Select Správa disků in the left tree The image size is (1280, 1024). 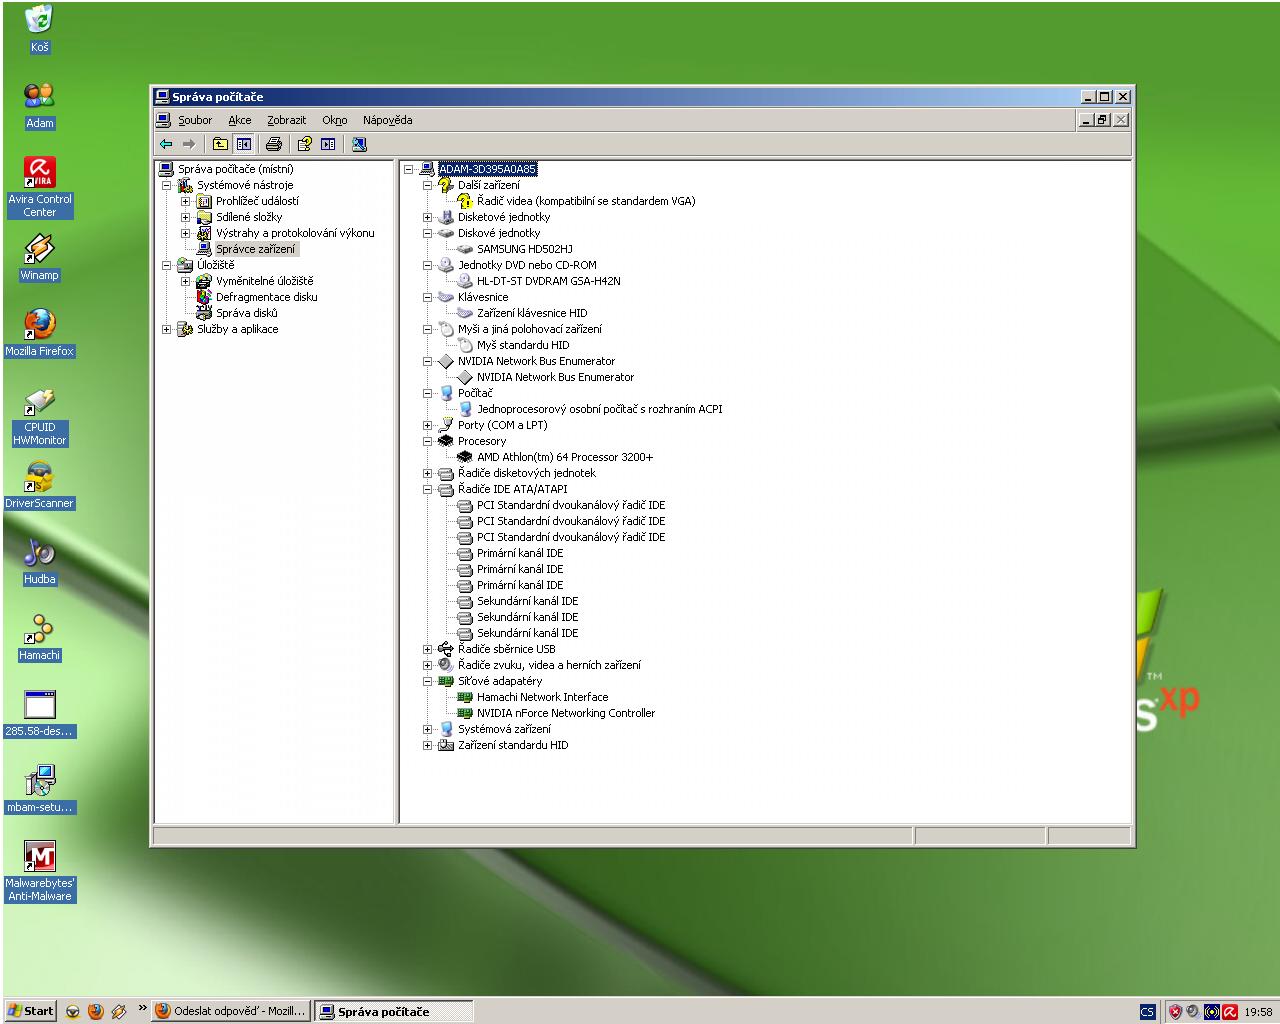coord(246,313)
